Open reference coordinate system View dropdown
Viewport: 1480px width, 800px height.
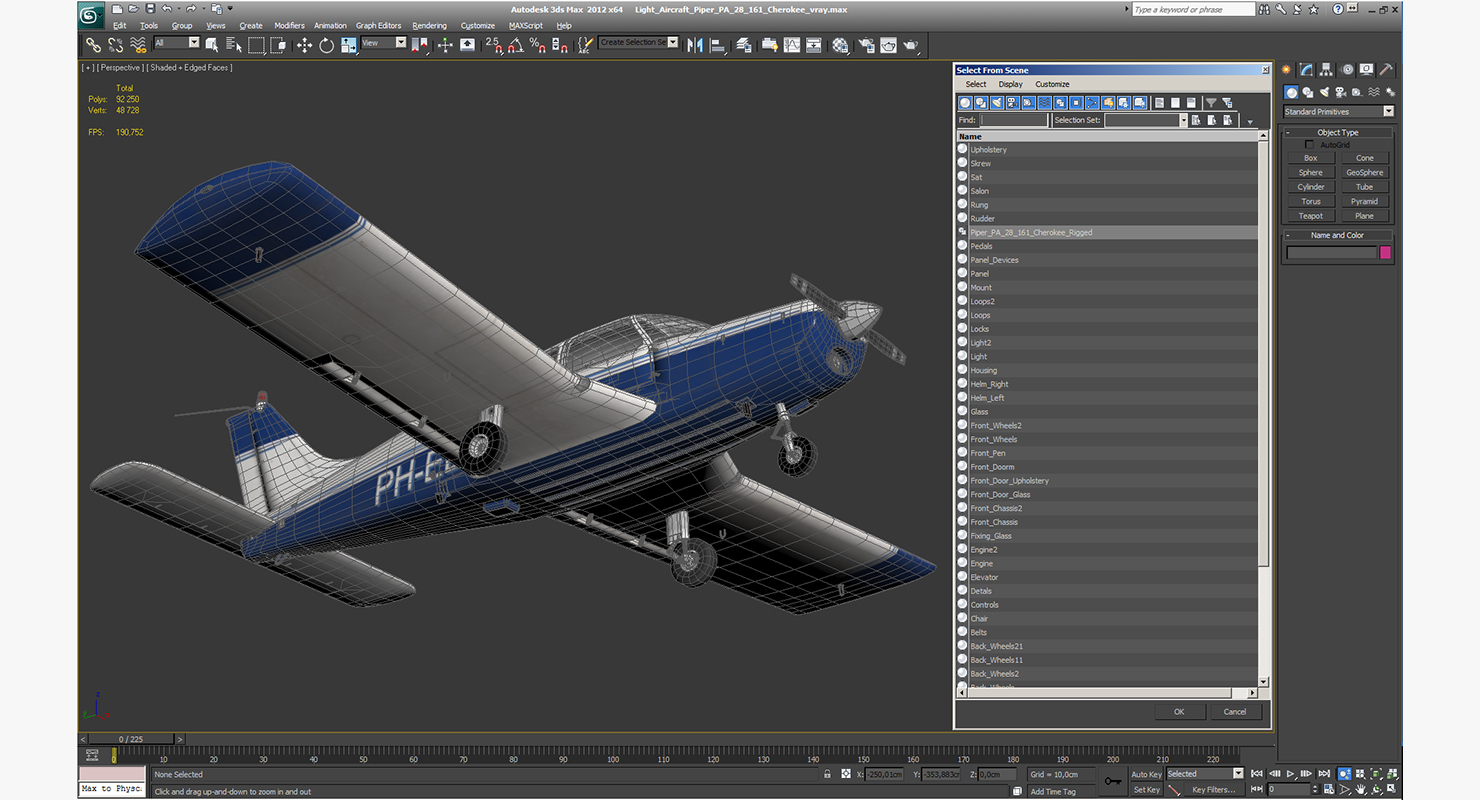tap(383, 42)
